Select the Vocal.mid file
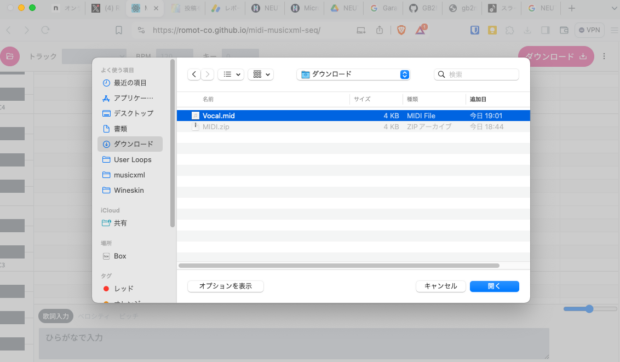The width and height of the screenshot is (620, 362). click(353, 115)
